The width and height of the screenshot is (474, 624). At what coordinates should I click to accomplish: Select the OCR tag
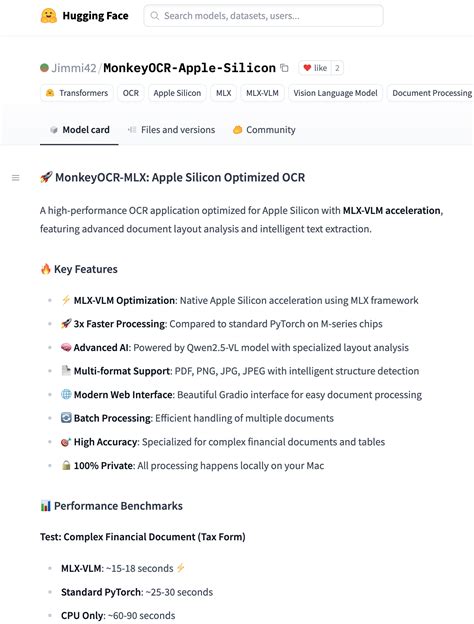tap(131, 93)
